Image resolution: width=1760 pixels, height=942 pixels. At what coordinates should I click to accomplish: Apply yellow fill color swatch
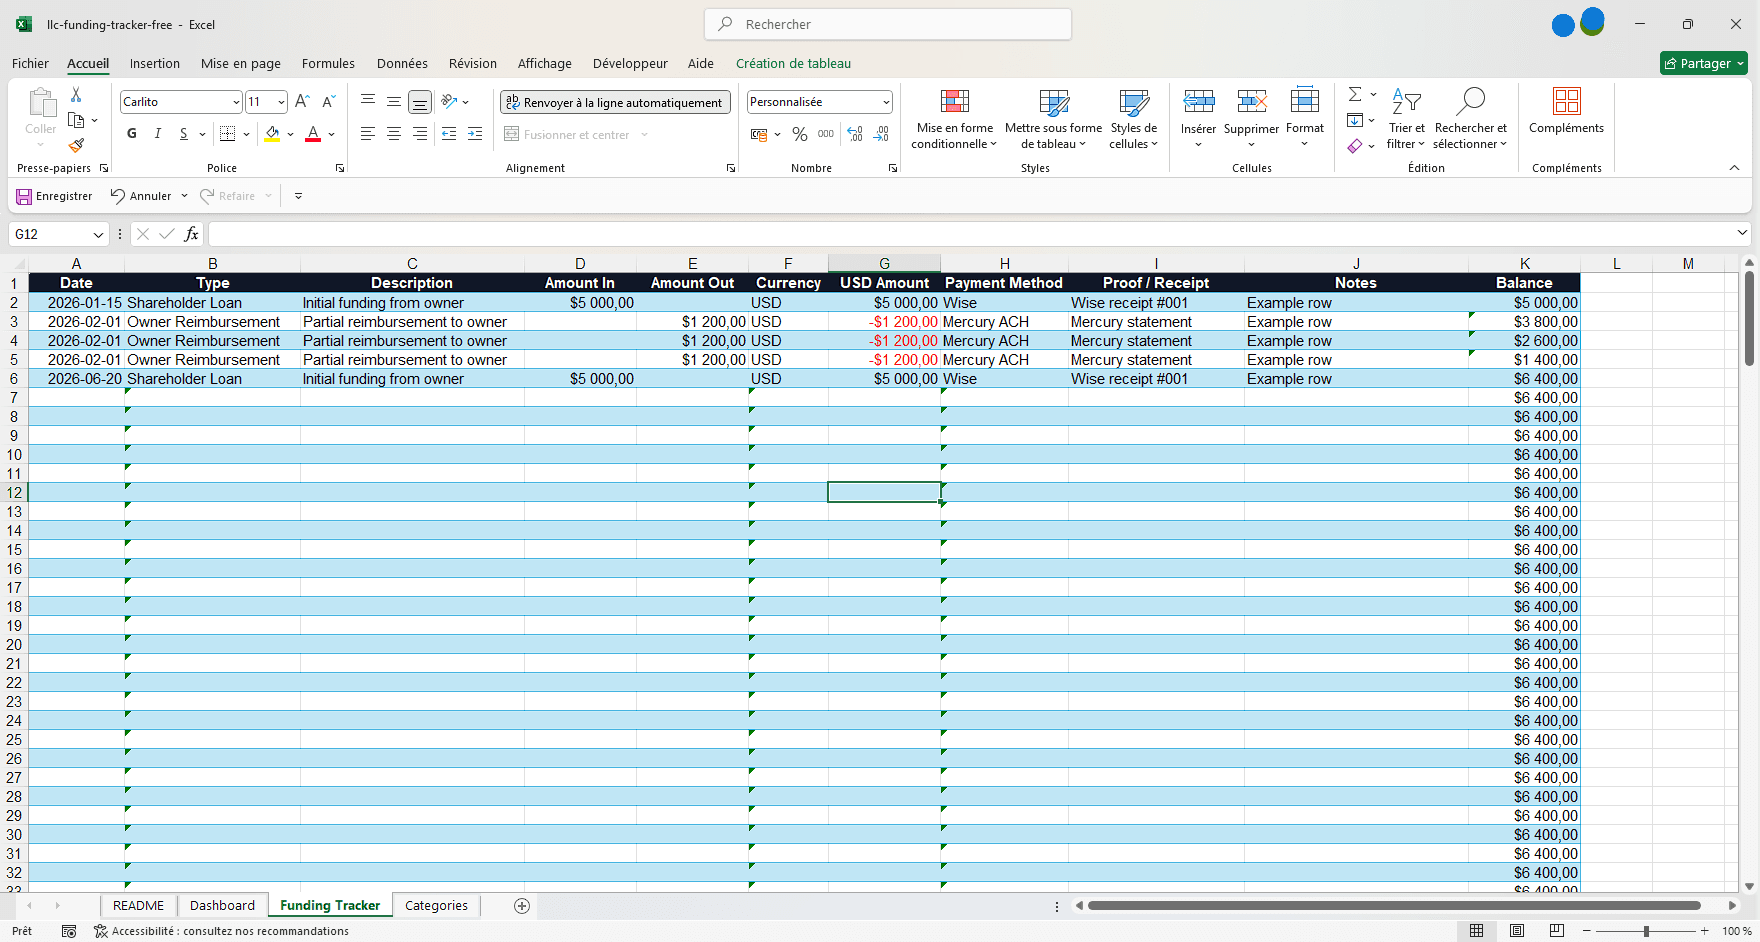pos(272,134)
